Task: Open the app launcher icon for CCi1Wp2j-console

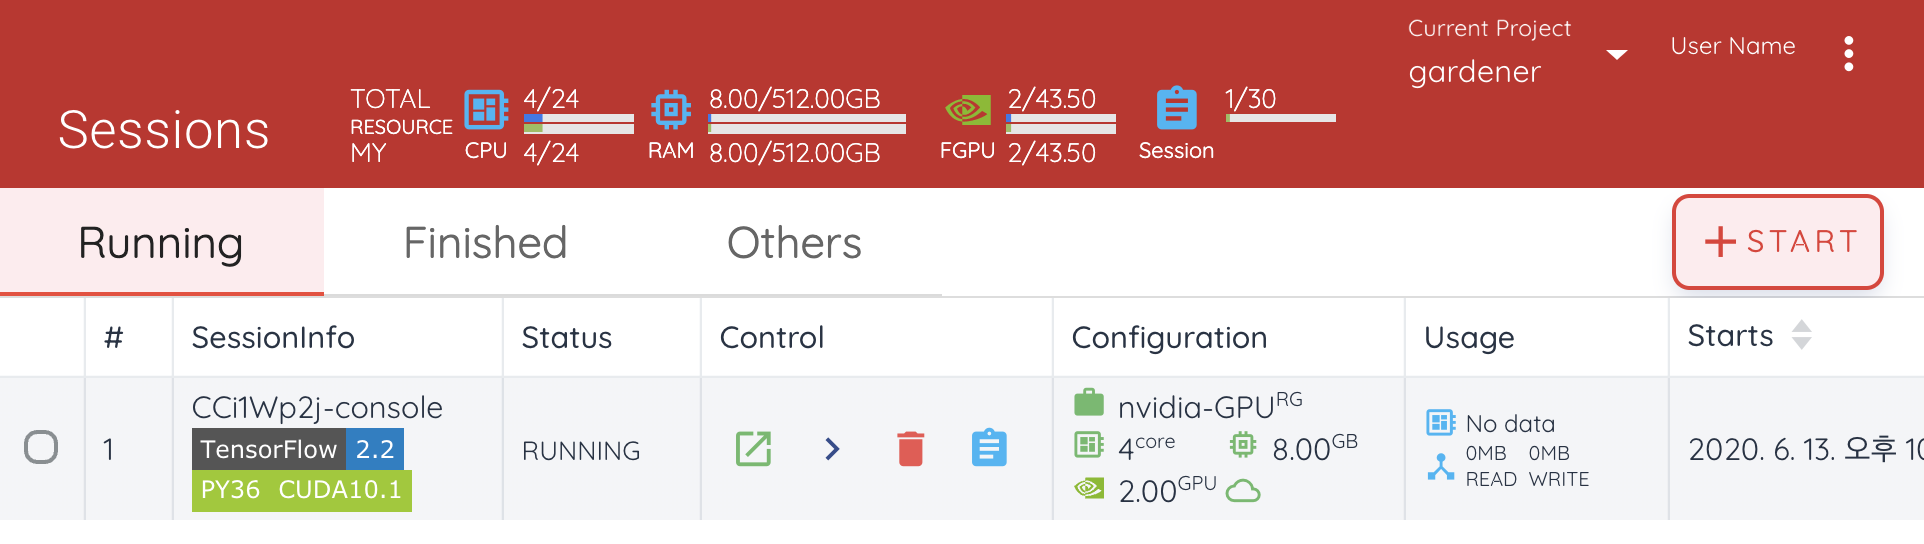Action: pyautogui.click(x=753, y=449)
